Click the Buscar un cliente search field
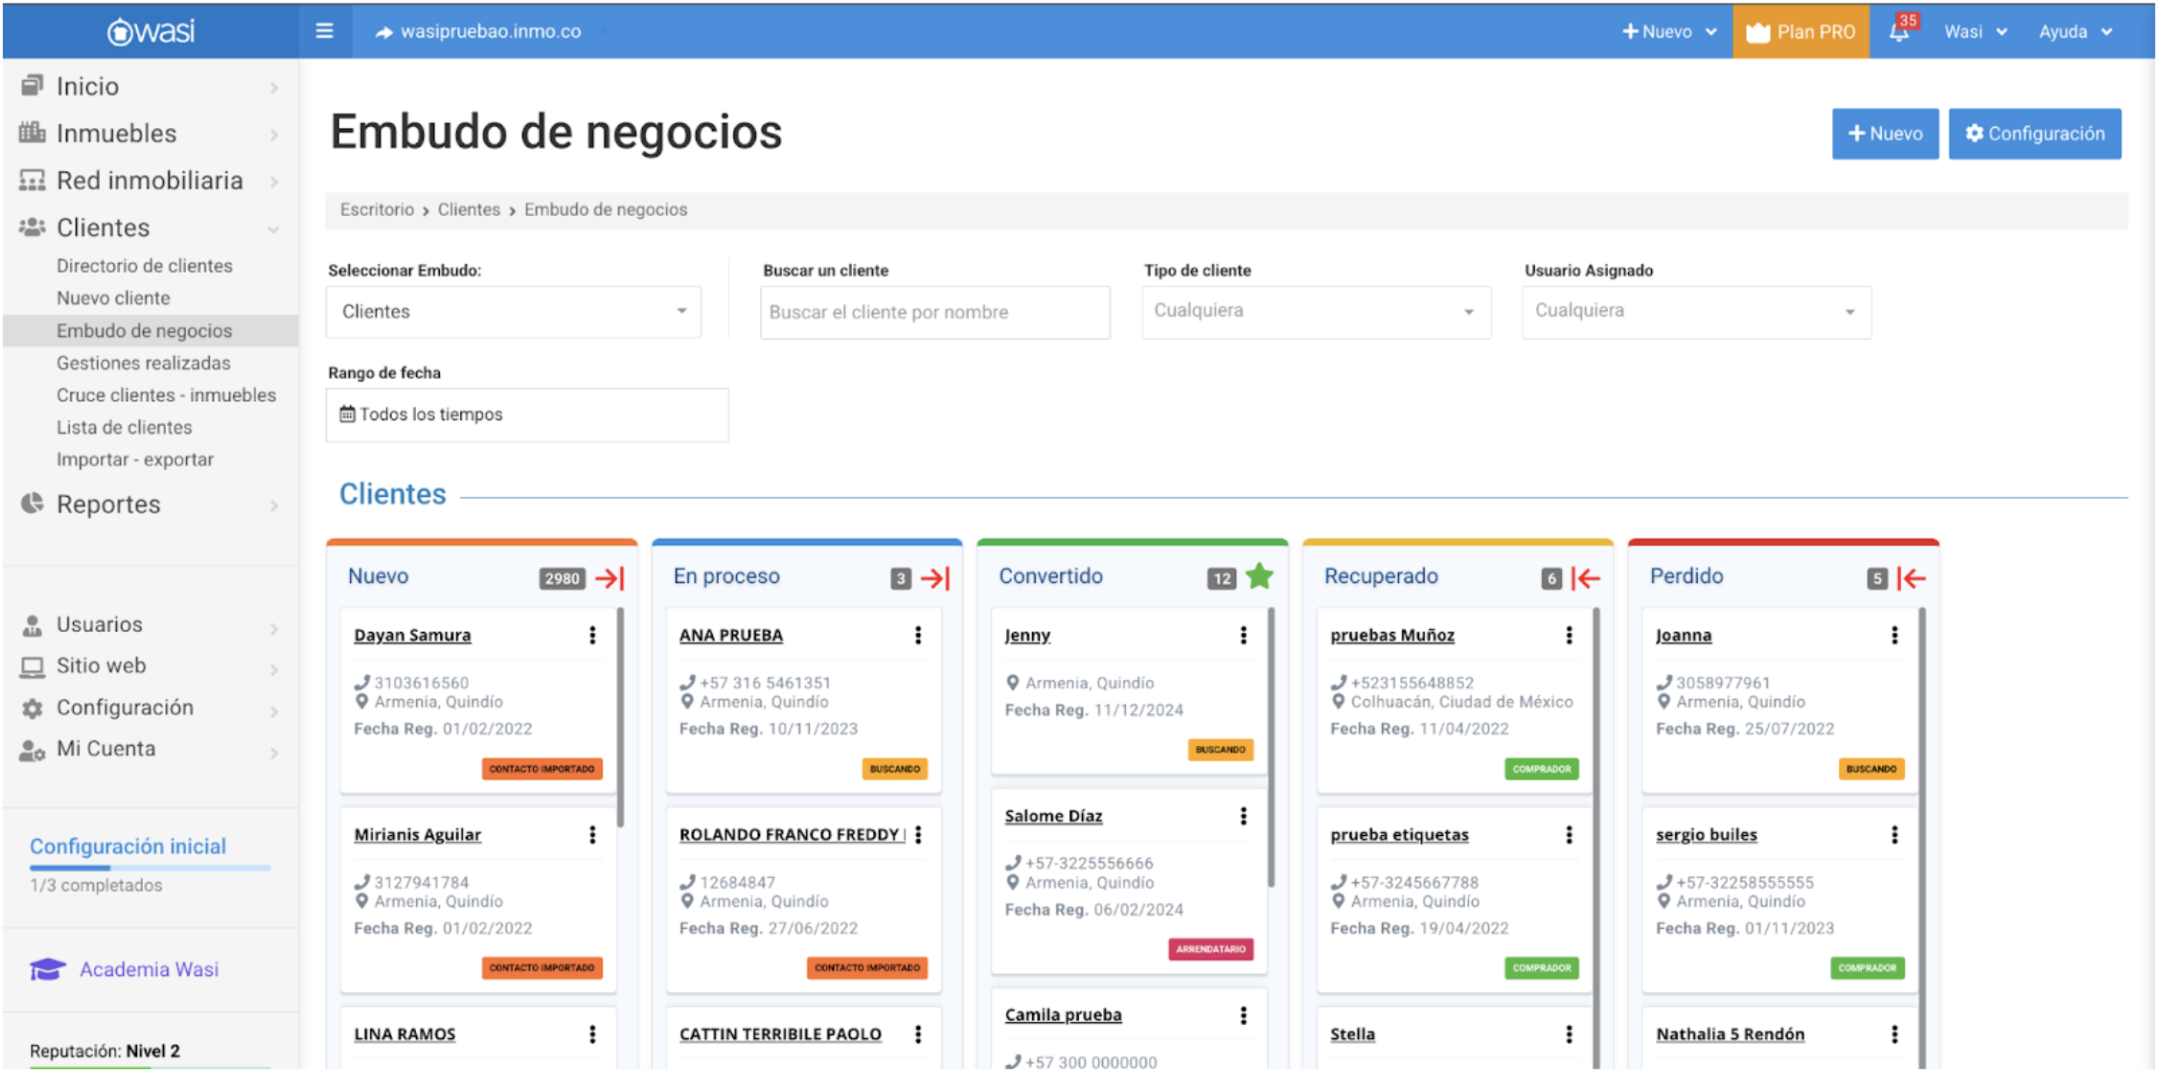 934,312
